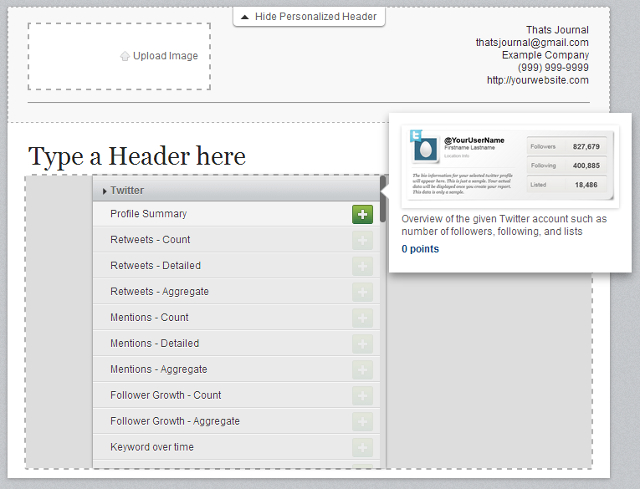Click the Twitter section title

[127, 191]
